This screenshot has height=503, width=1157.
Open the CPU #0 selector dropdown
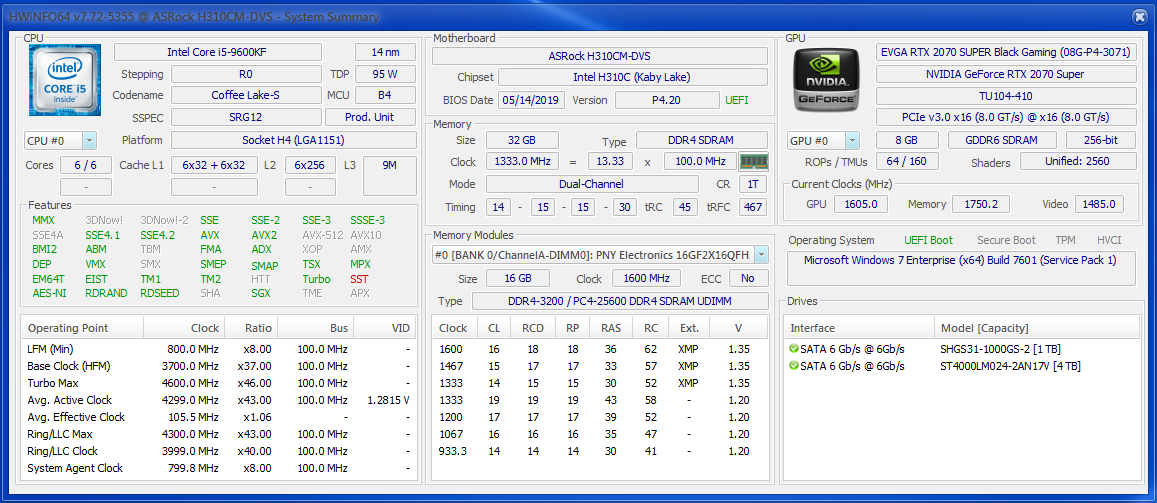tap(89, 140)
